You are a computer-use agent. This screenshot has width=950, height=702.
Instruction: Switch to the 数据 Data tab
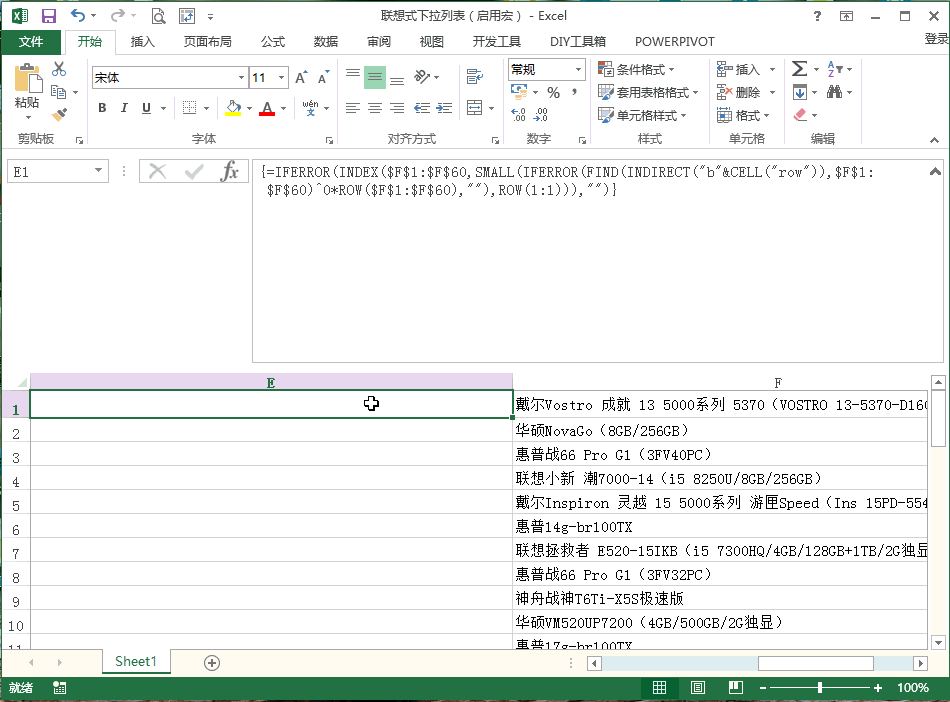pyautogui.click(x=326, y=42)
